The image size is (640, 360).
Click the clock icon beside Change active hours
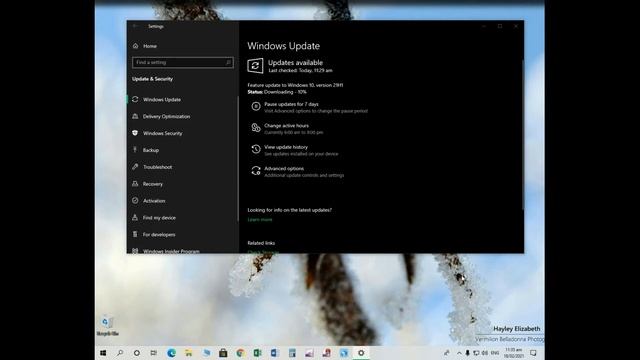256,128
